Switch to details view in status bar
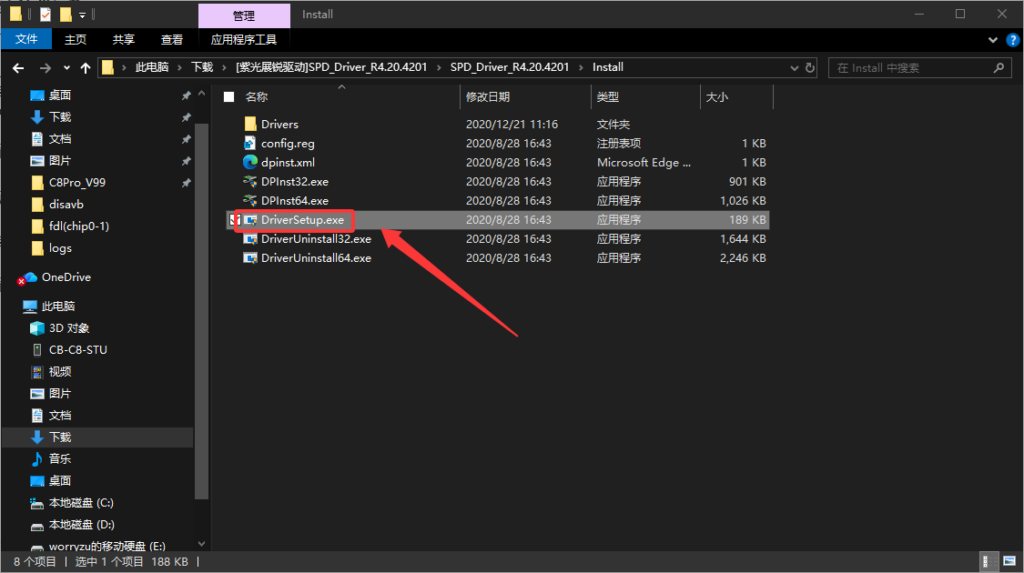Image resolution: width=1024 pixels, height=573 pixels. click(989, 561)
